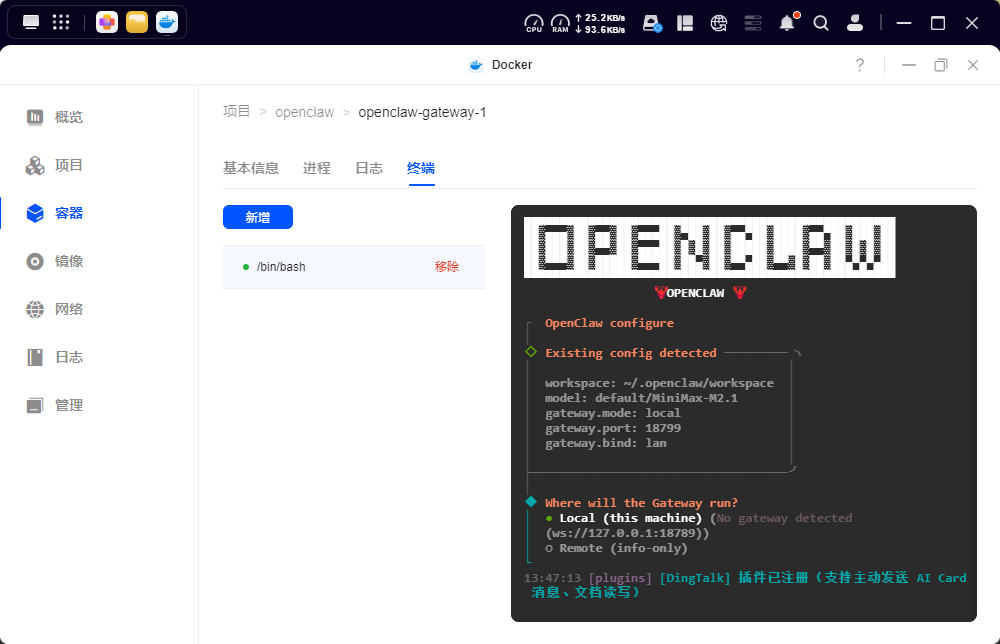
Task: Open the 管理 (Management) sidebar section
Action: coord(60,404)
